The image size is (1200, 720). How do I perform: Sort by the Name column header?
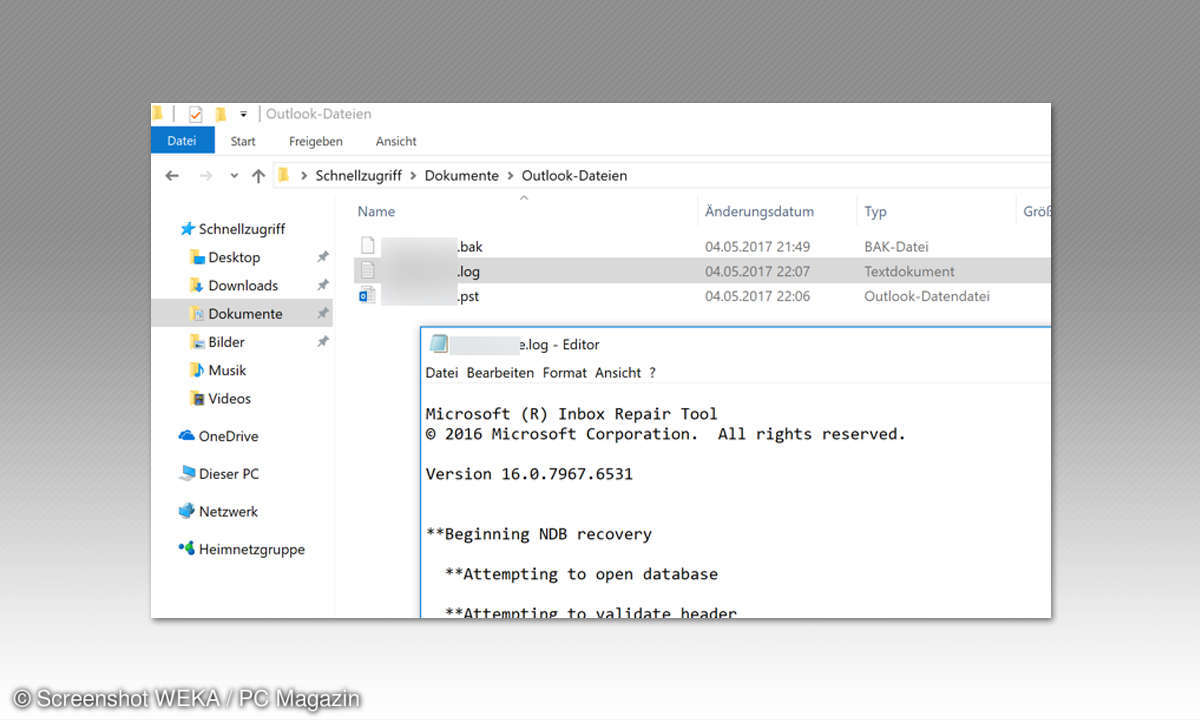377,211
